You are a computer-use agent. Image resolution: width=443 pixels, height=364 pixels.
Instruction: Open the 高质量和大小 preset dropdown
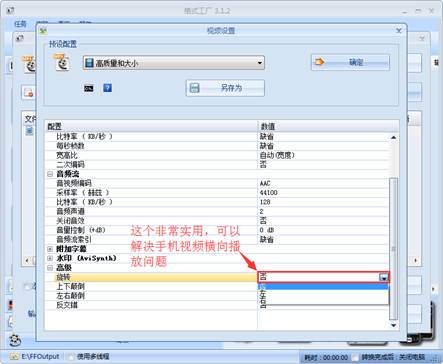(174, 63)
